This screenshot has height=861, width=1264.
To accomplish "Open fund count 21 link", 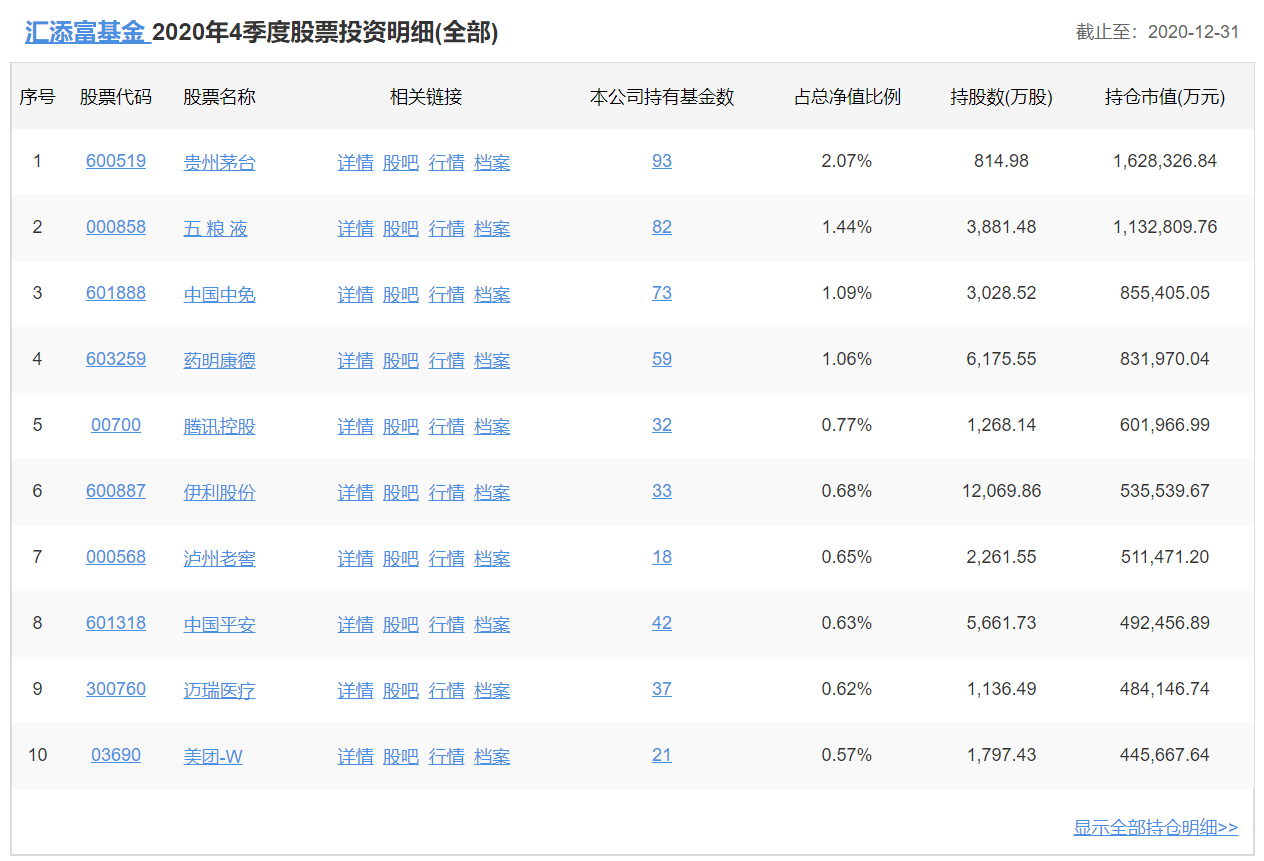I will click(662, 755).
